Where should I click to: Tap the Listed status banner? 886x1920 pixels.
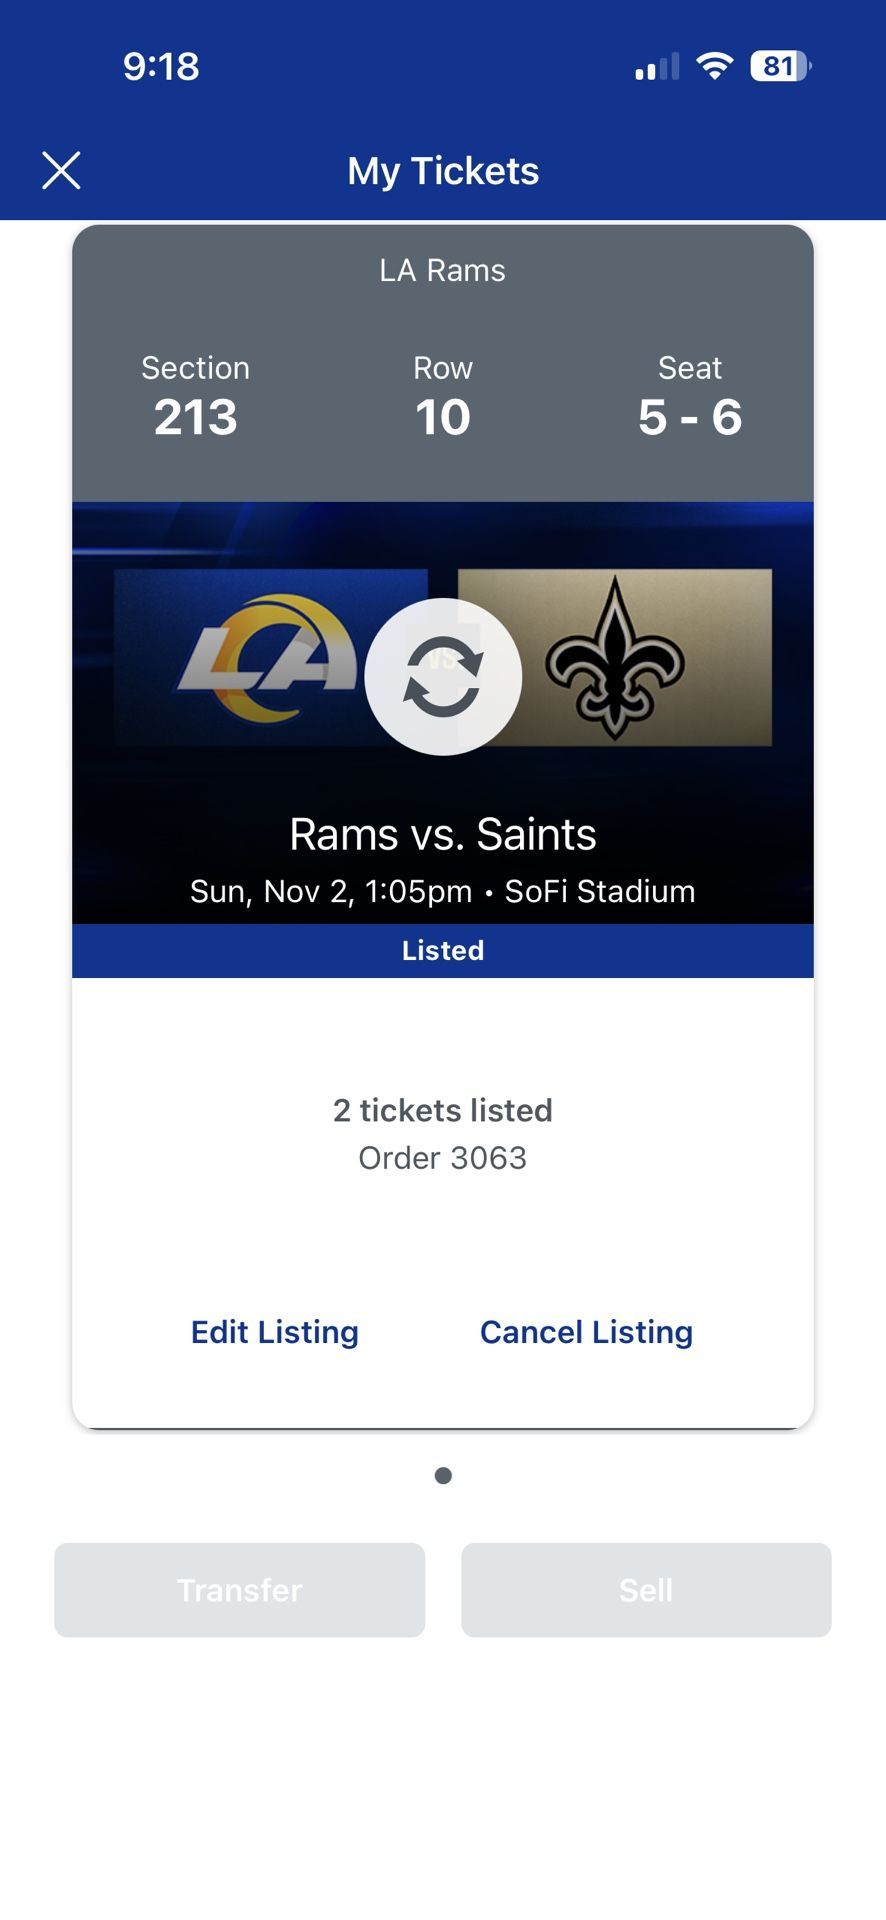(443, 950)
